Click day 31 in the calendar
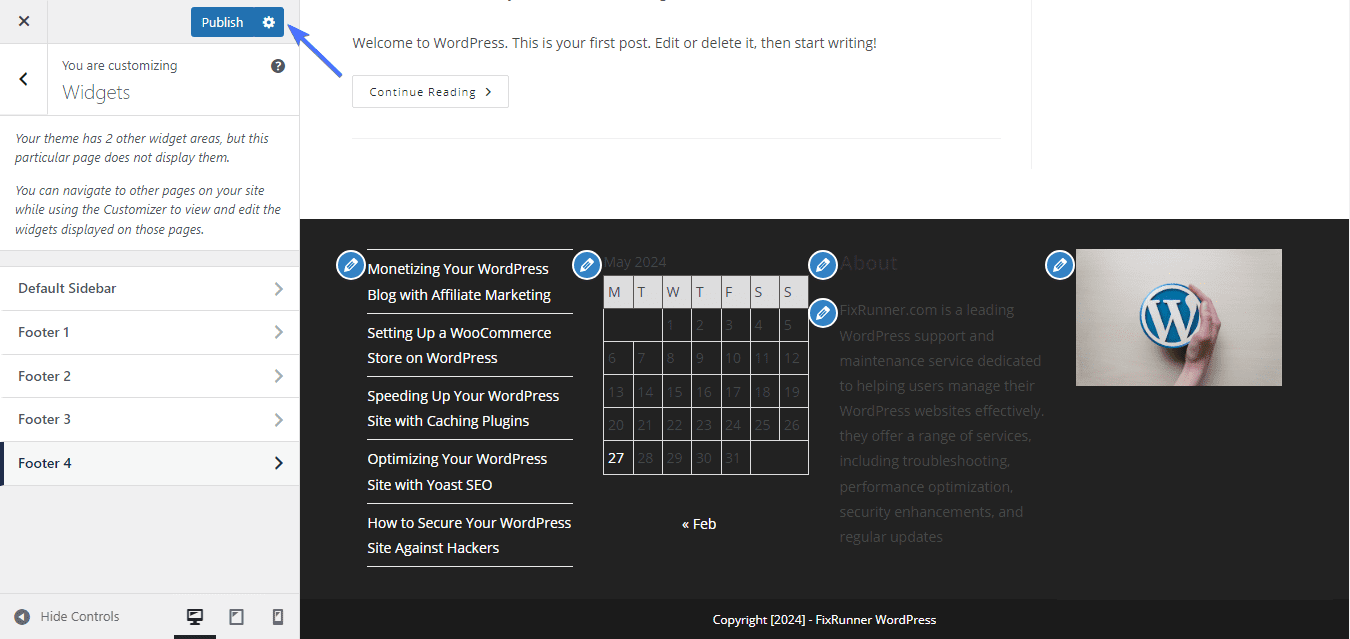 click(x=734, y=458)
